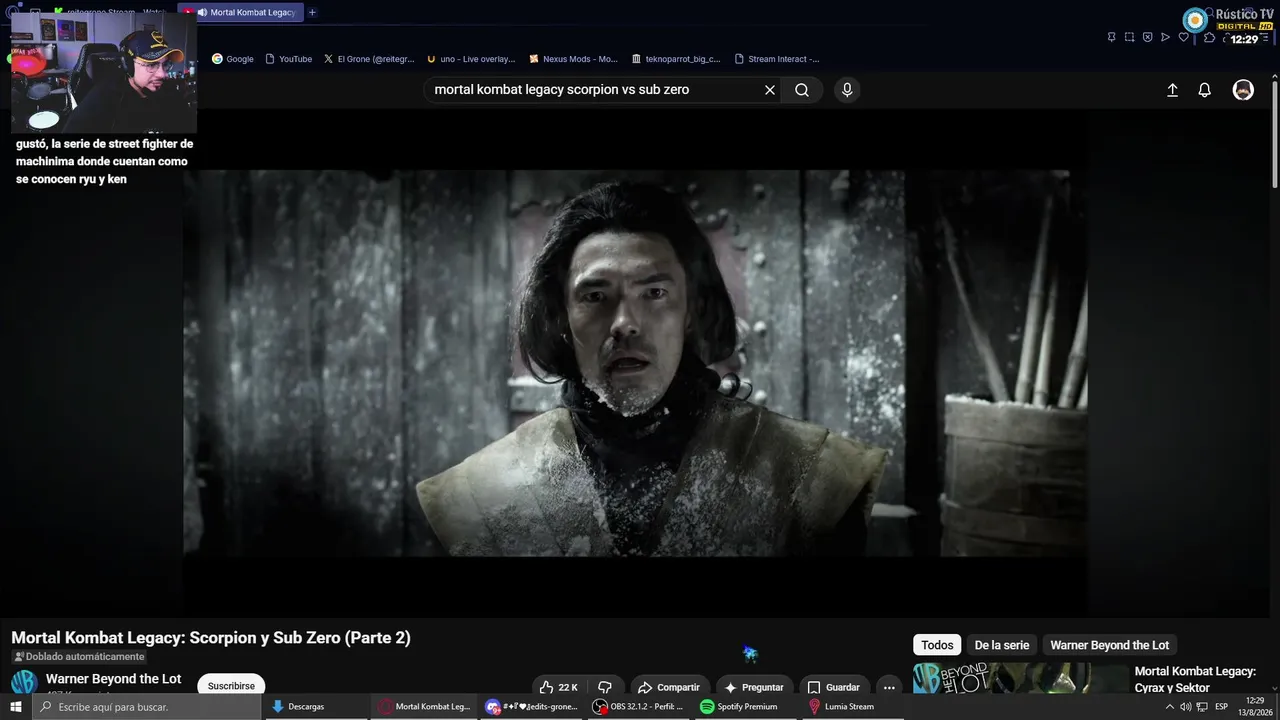Click the heart bookmark icon in toolbar
This screenshot has height=720, width=1280.
click(1184, 37)
